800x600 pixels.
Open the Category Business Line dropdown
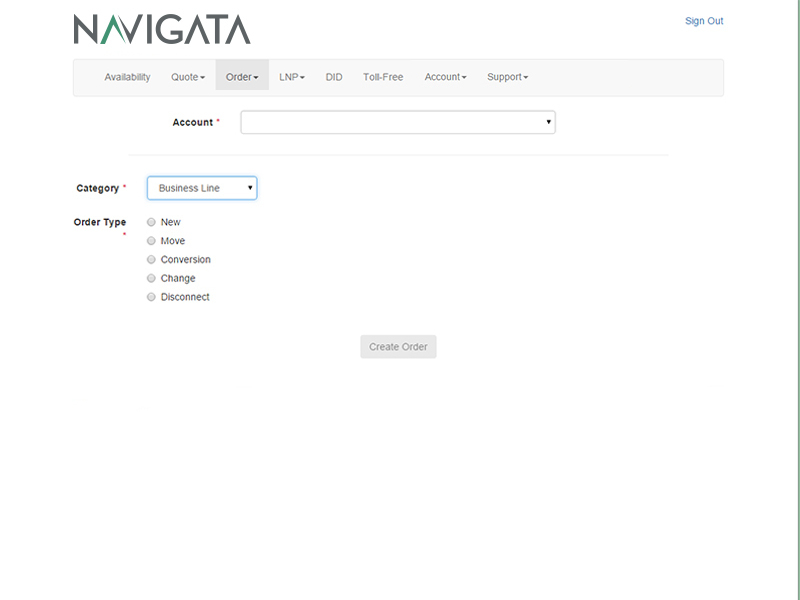point(202,188)
